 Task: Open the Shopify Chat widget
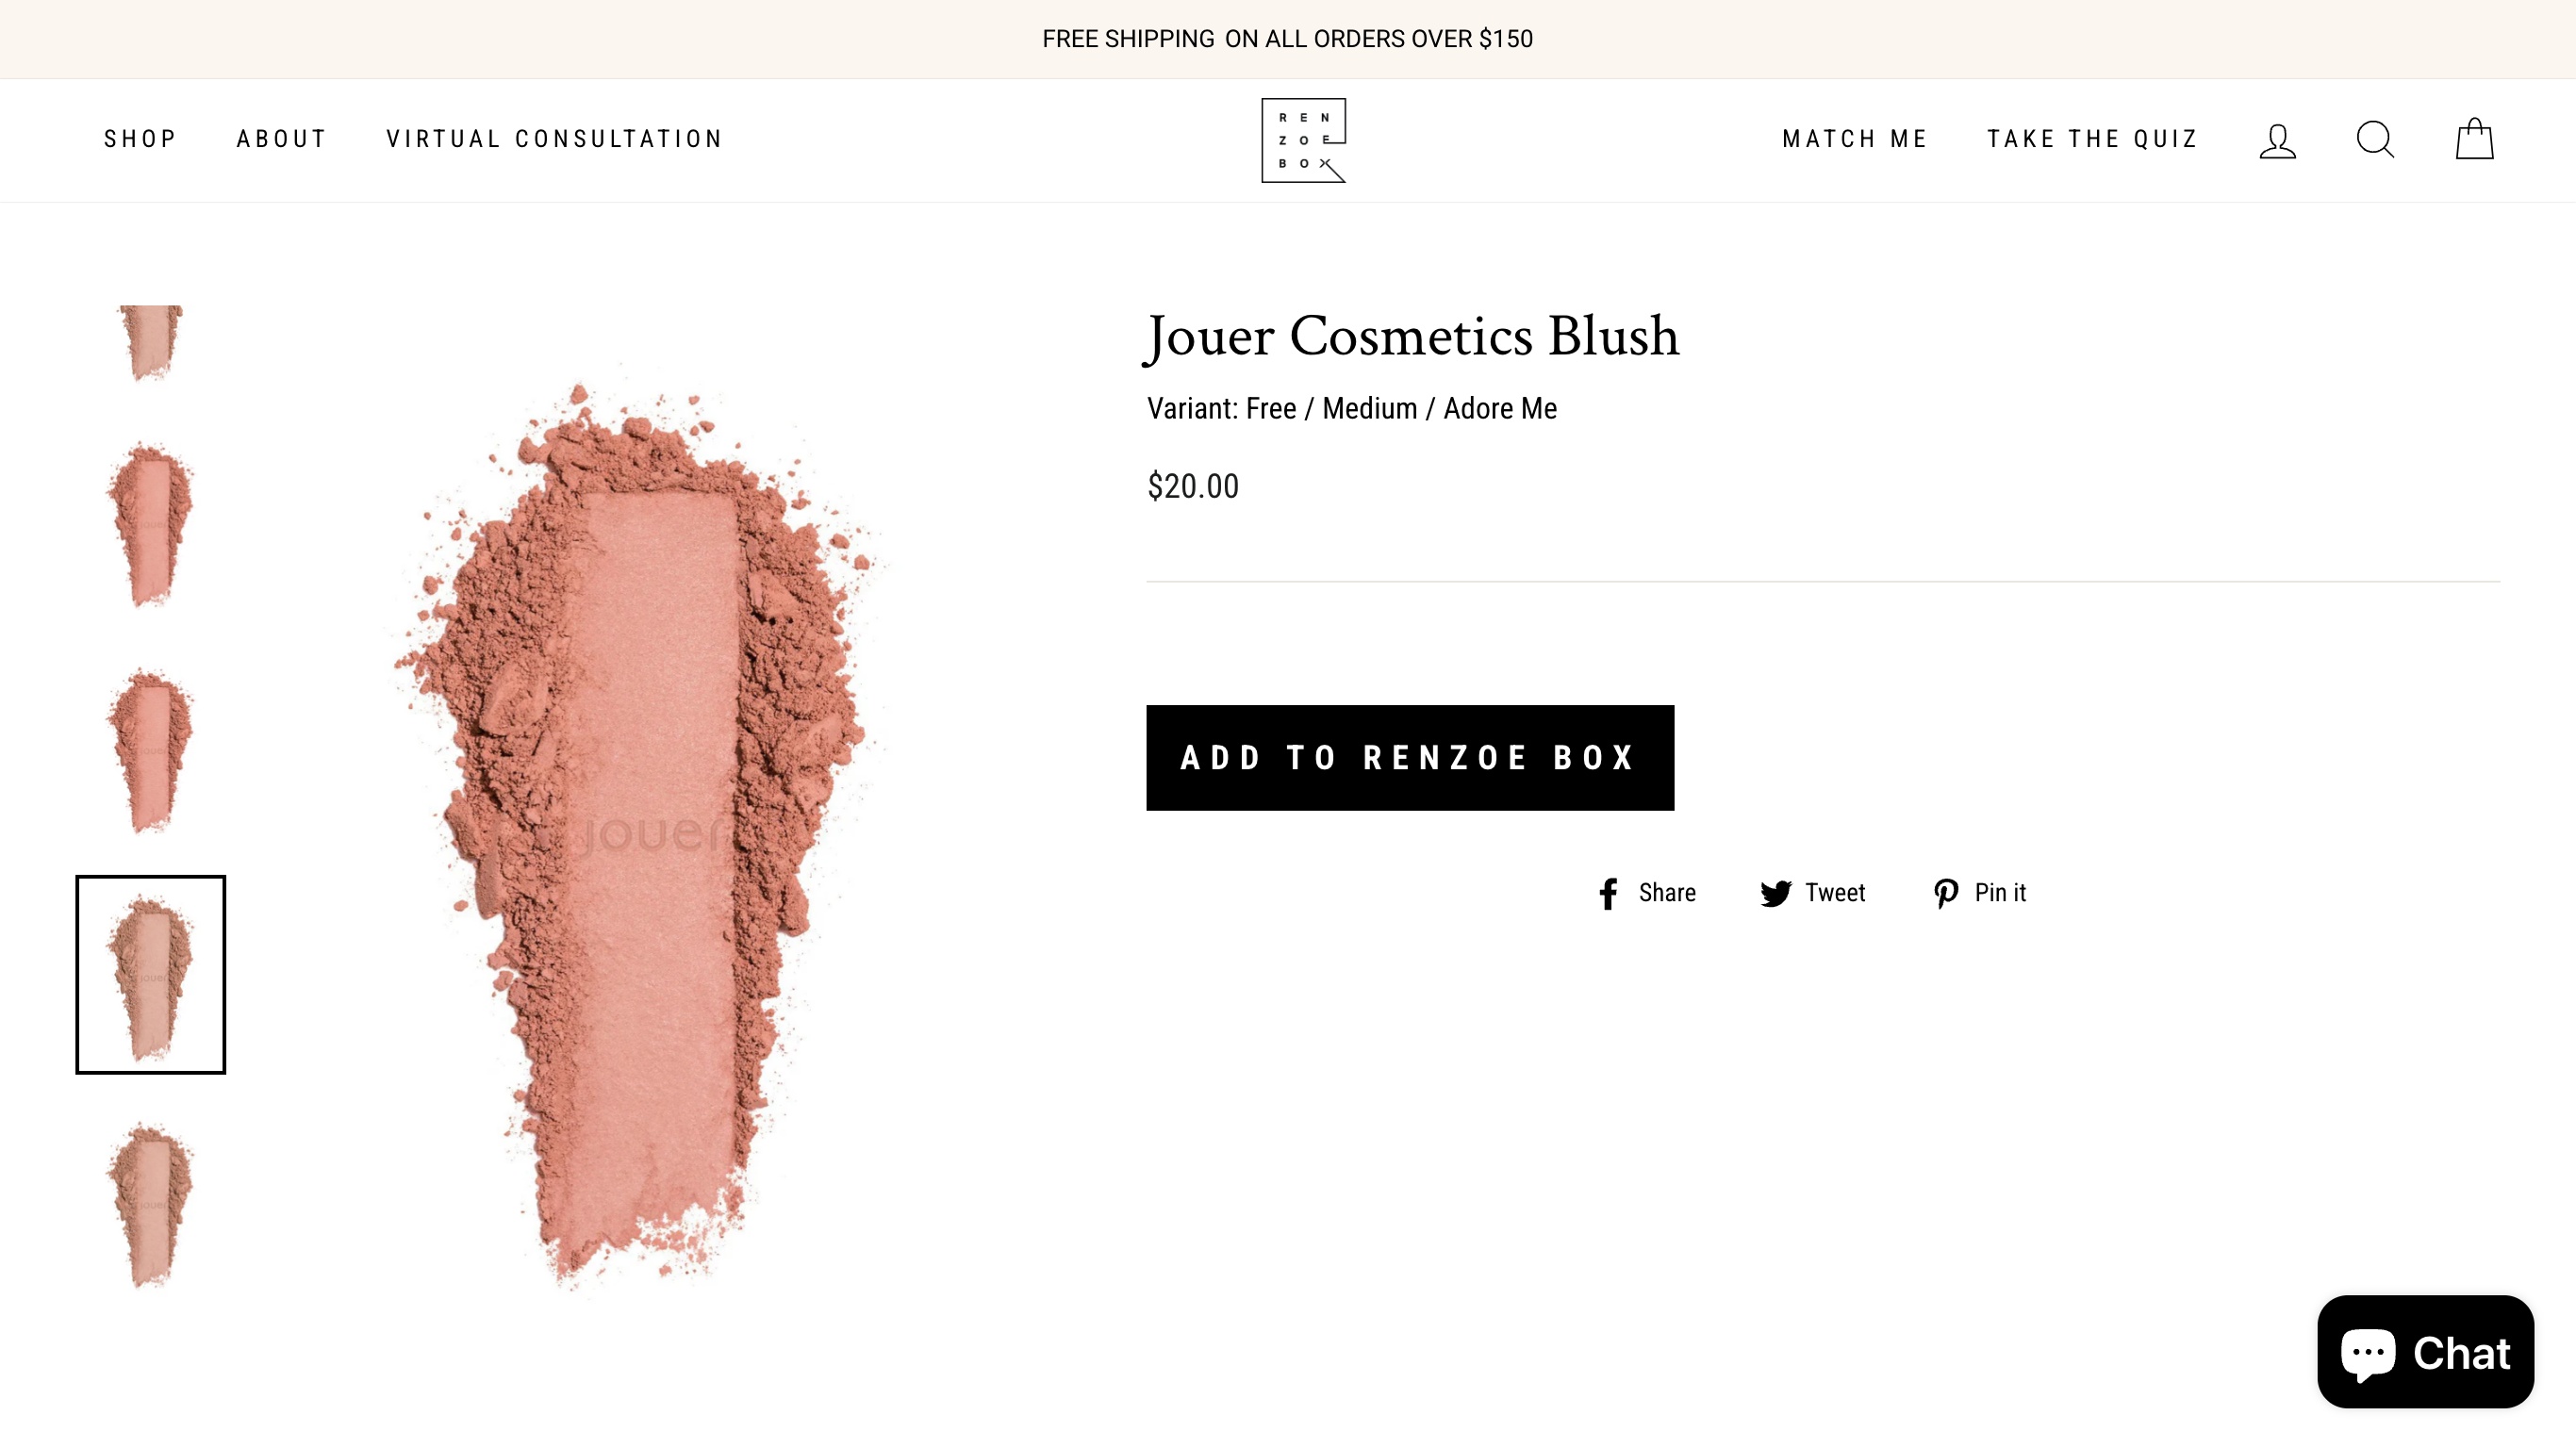2425,1352
